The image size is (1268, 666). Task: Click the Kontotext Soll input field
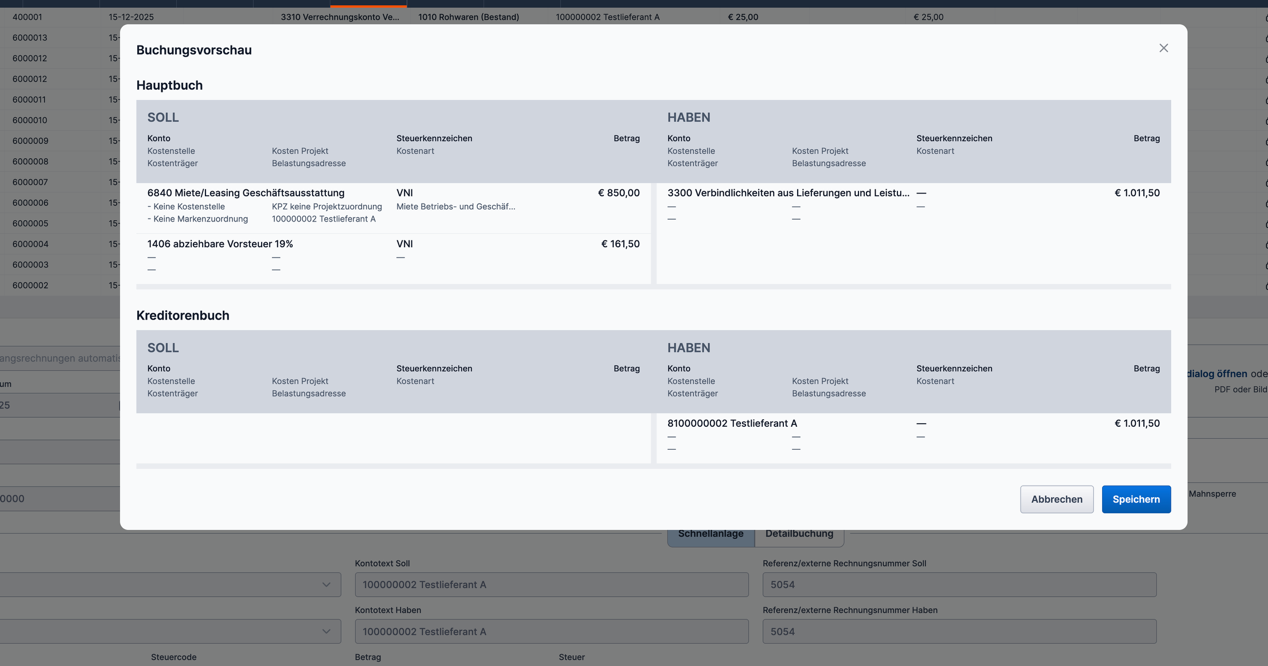coord(551,585)
